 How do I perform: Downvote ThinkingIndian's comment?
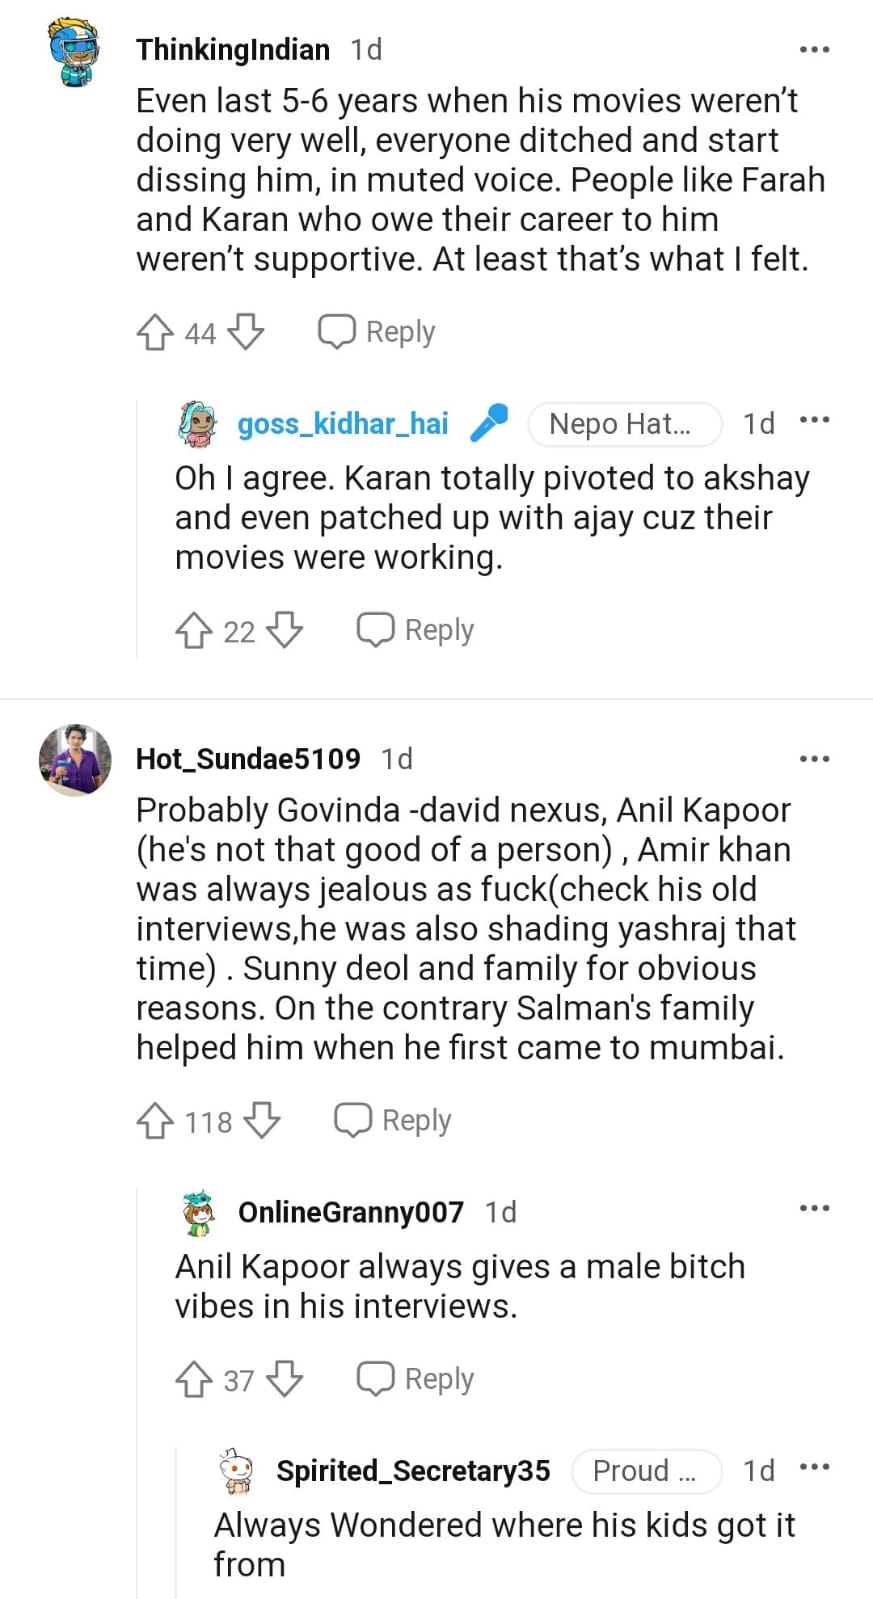pos(246,332)
